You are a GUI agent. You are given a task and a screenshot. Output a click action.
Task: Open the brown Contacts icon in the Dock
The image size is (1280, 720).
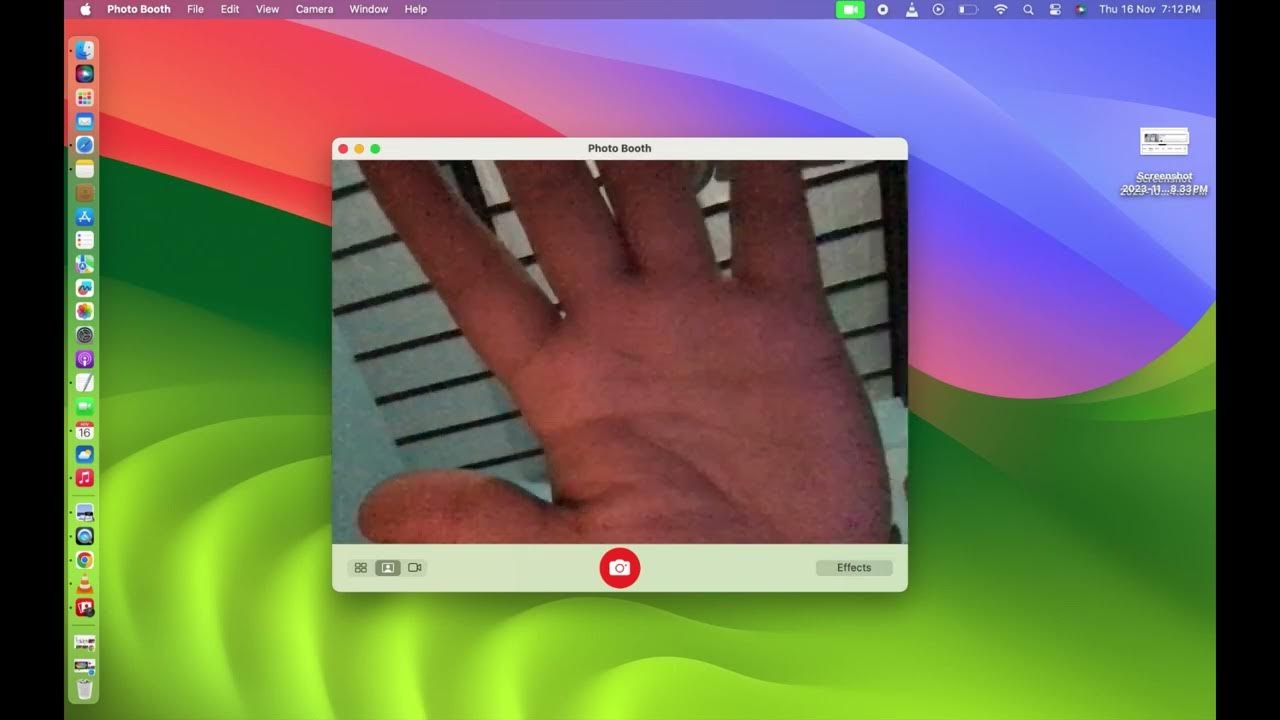pos(85,193)
